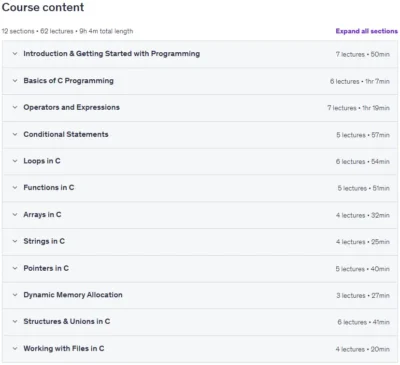Open the Introduction & Getting Started with Programming title
This screenshot has width=400, height=365.
coord(112,54)
